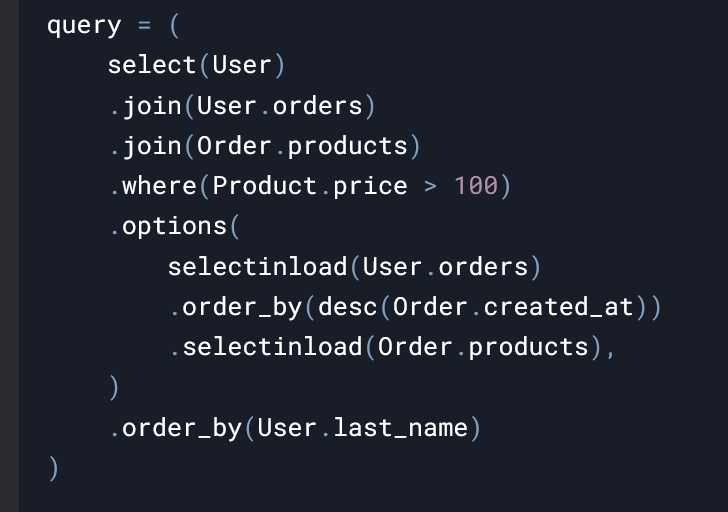
Task: Click the final closing parenthesis of query
Action: [54, 468]
